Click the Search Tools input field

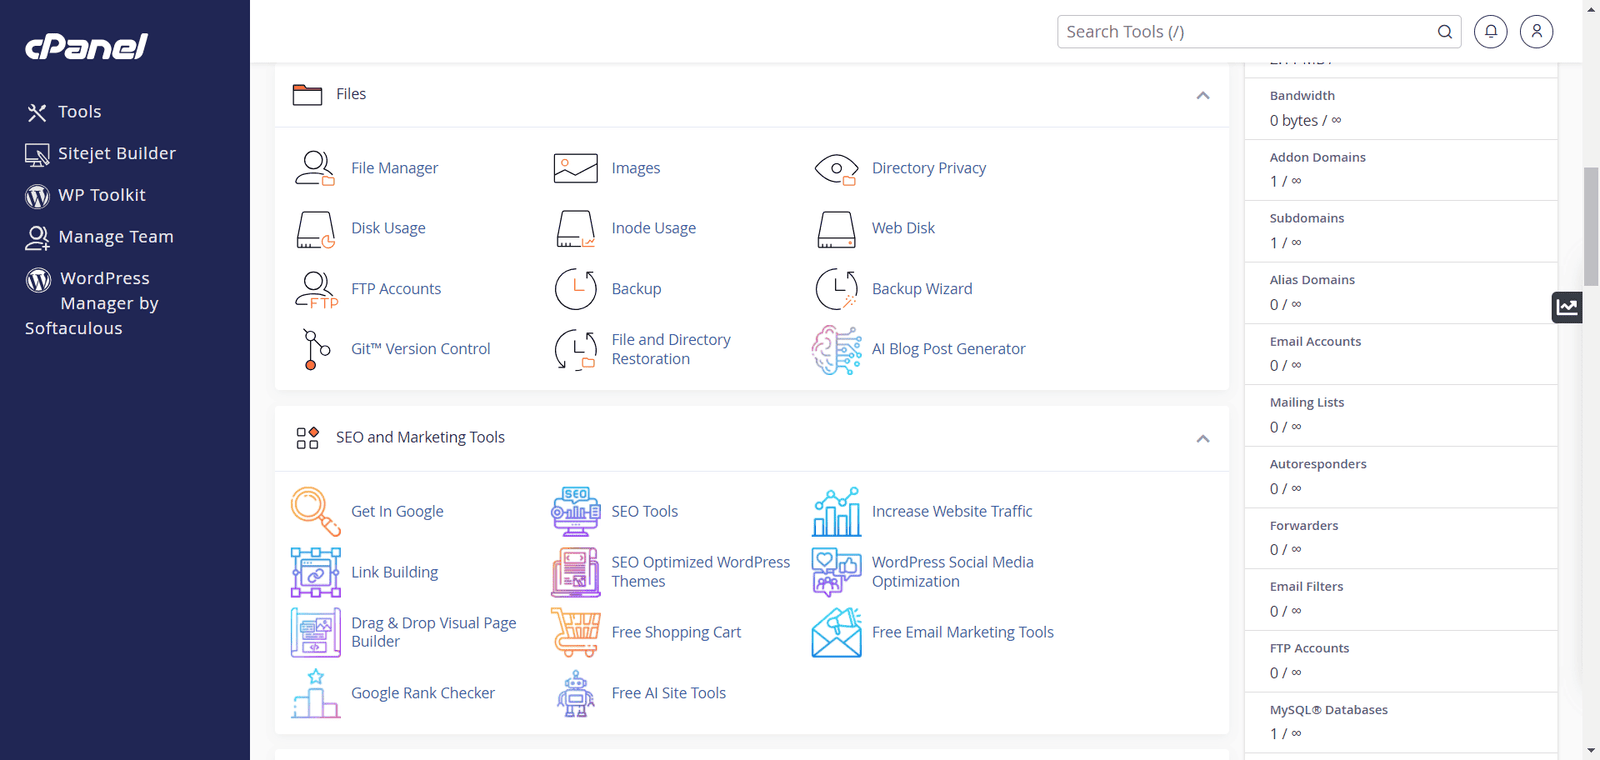pos(1245,32)
